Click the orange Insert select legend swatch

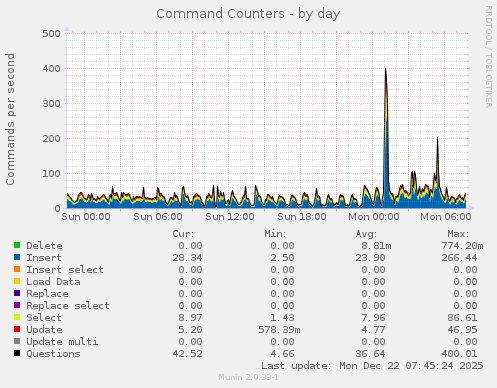(x=17, y=269)
